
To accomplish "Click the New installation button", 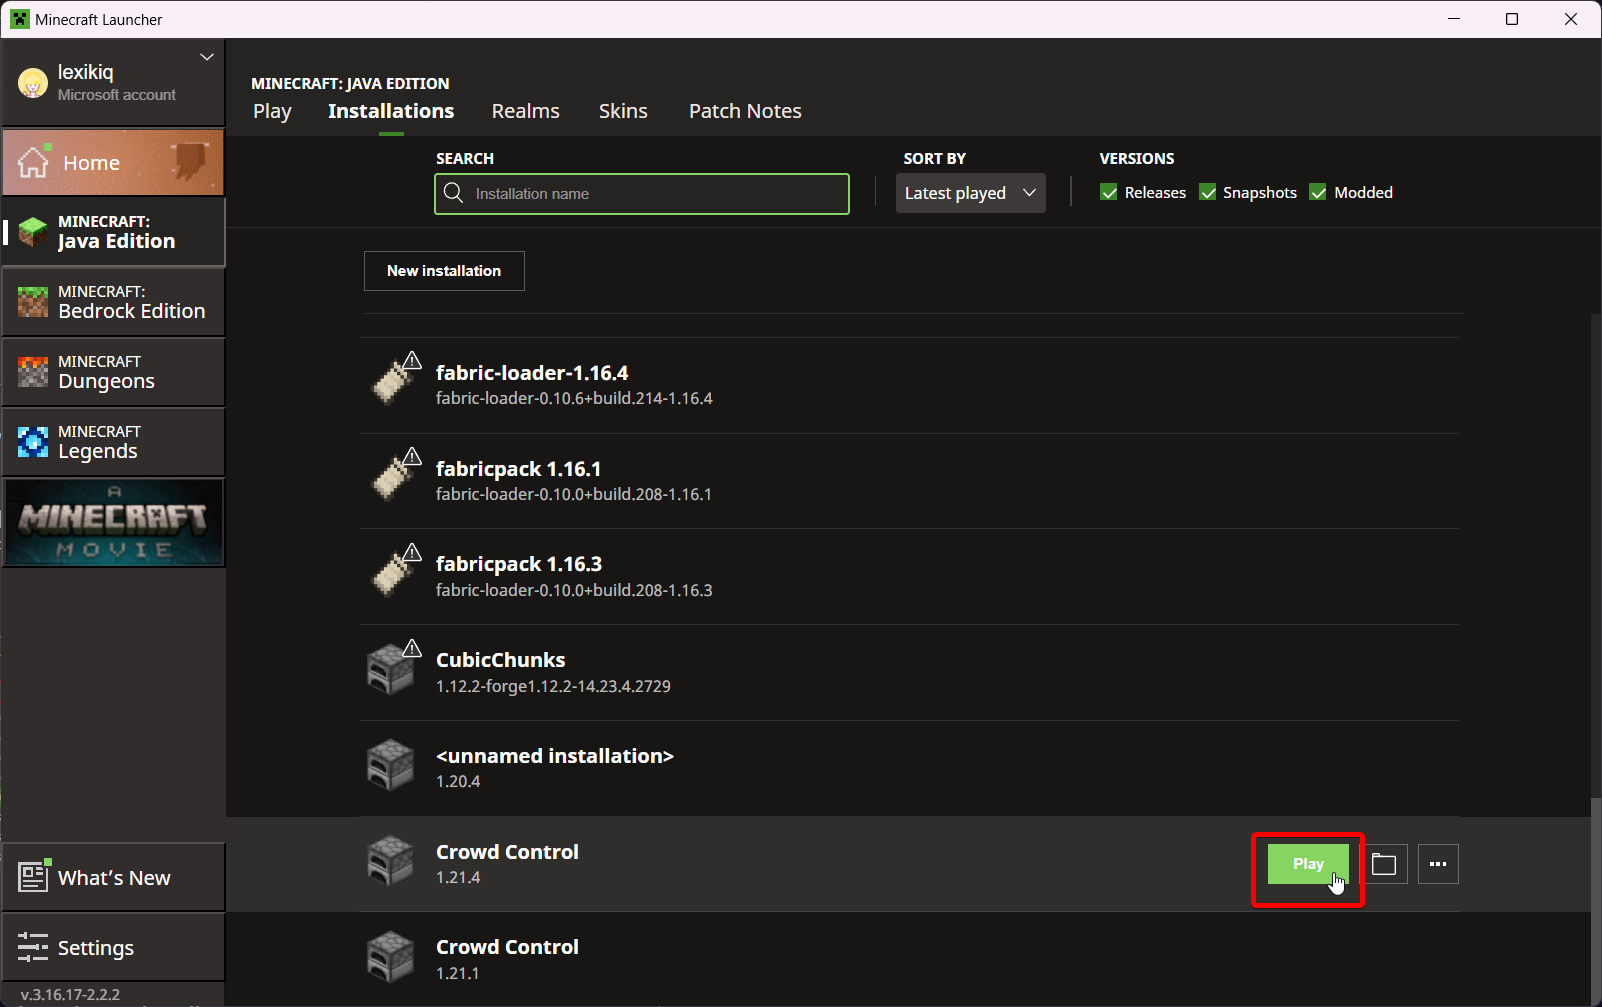I will [x=444, y=271].
